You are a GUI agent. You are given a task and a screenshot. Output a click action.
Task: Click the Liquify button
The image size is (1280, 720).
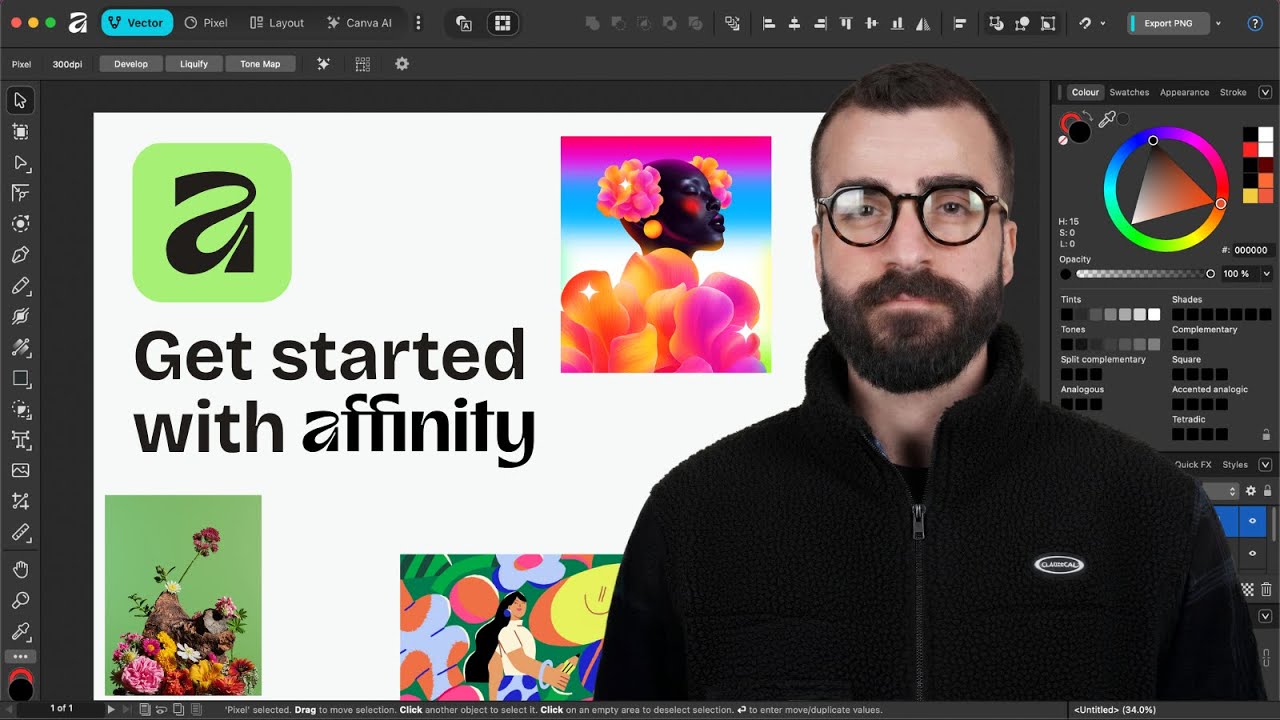[x=194, y=64]
